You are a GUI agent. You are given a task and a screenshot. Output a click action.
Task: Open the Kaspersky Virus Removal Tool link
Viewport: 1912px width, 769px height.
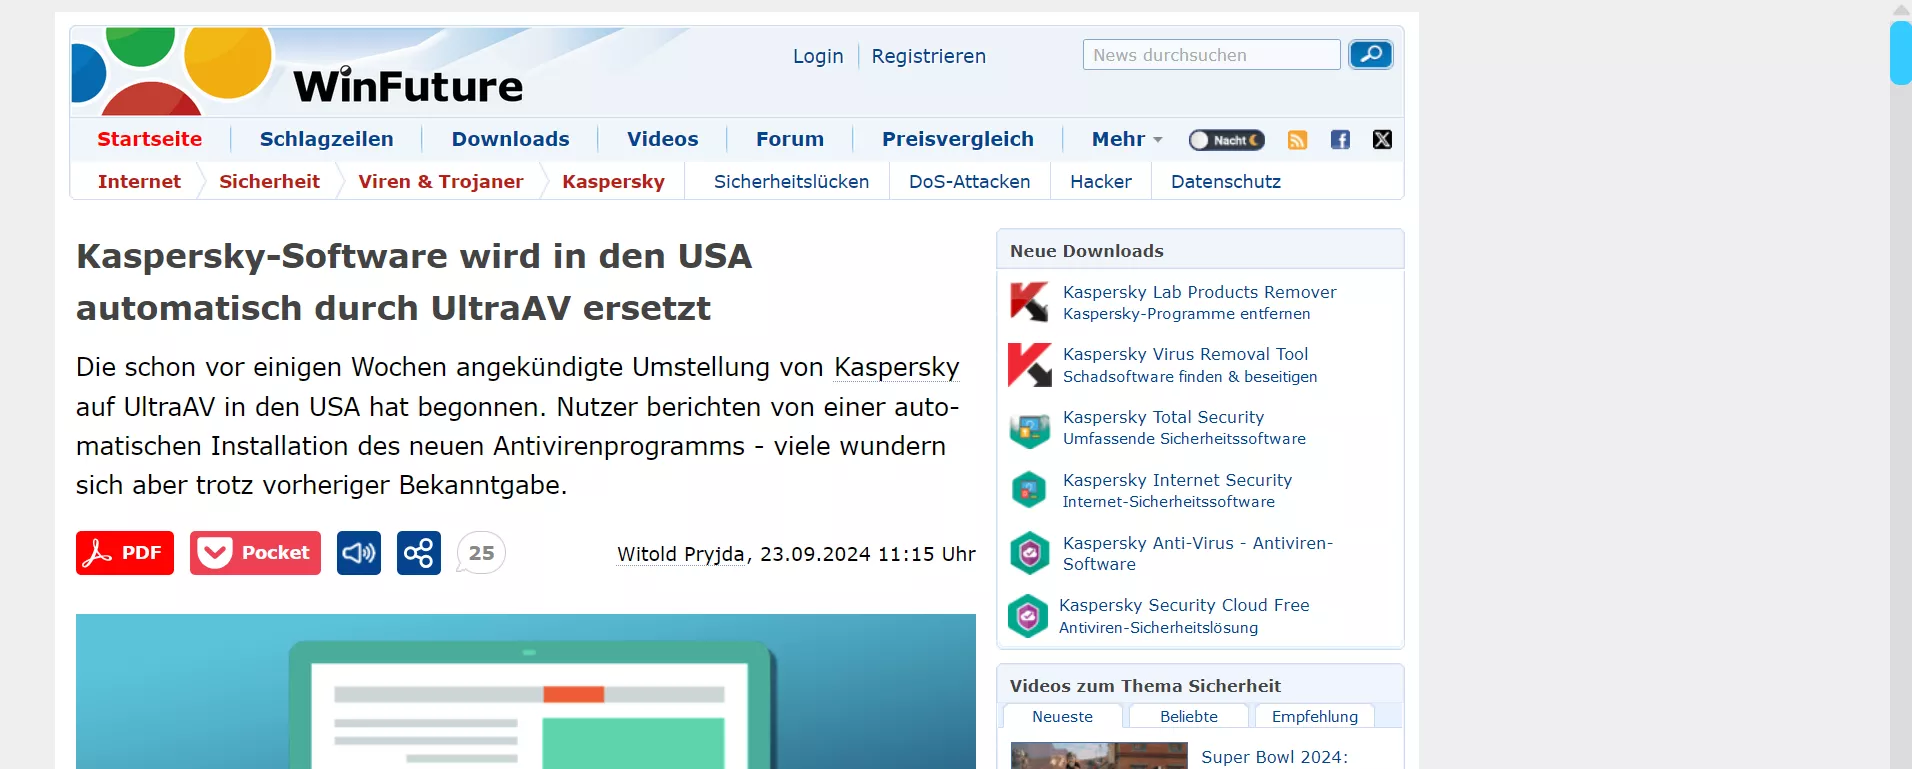(x=1185, y=354)
